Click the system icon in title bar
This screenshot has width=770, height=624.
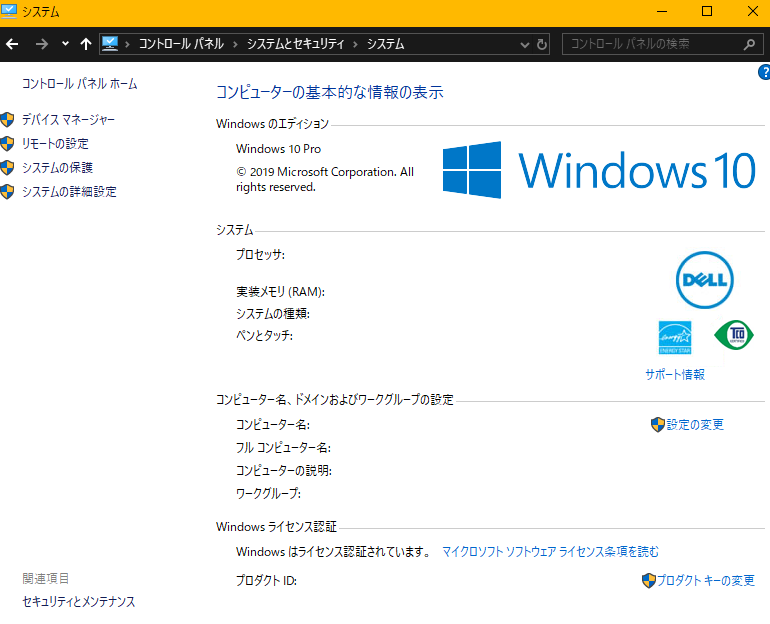pyautogui.click(x=9, y=11)
